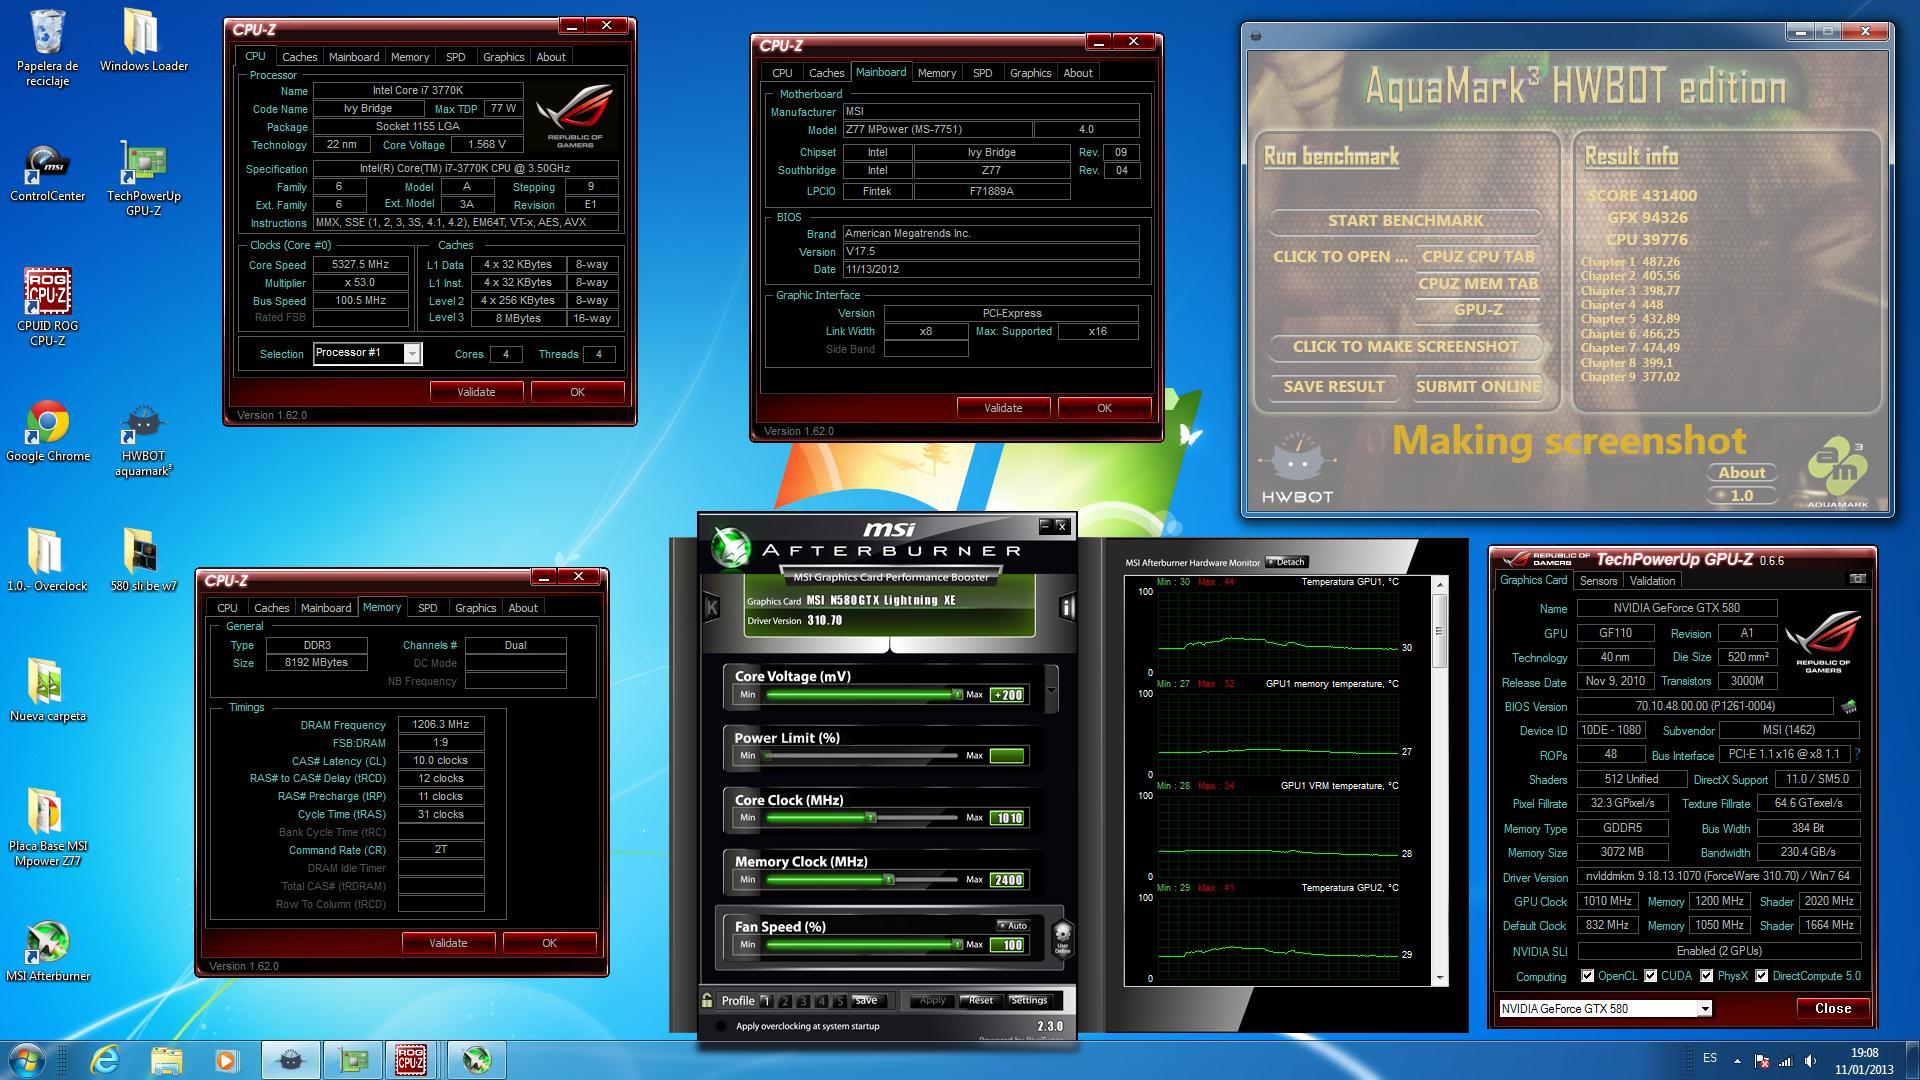Click Internet Explorer taskbar icon
The width and height of the screenshot is (1920, 1080).
click(x=104, y=1060)
